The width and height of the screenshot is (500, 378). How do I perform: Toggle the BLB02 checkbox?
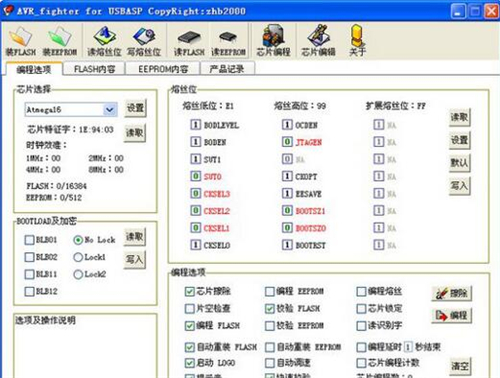(29, 257)
